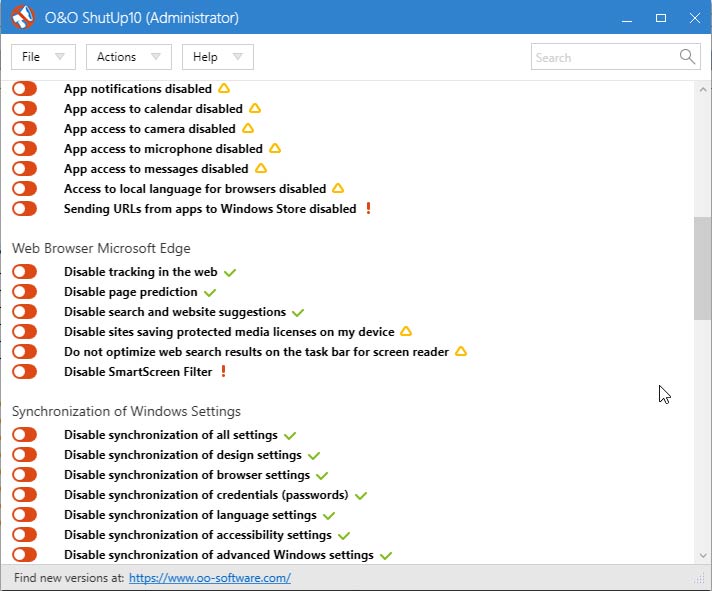Click the yellow warning icon beside App access to camera disabled
Viewport: 712px width, 591px height.
pos(248,128)
